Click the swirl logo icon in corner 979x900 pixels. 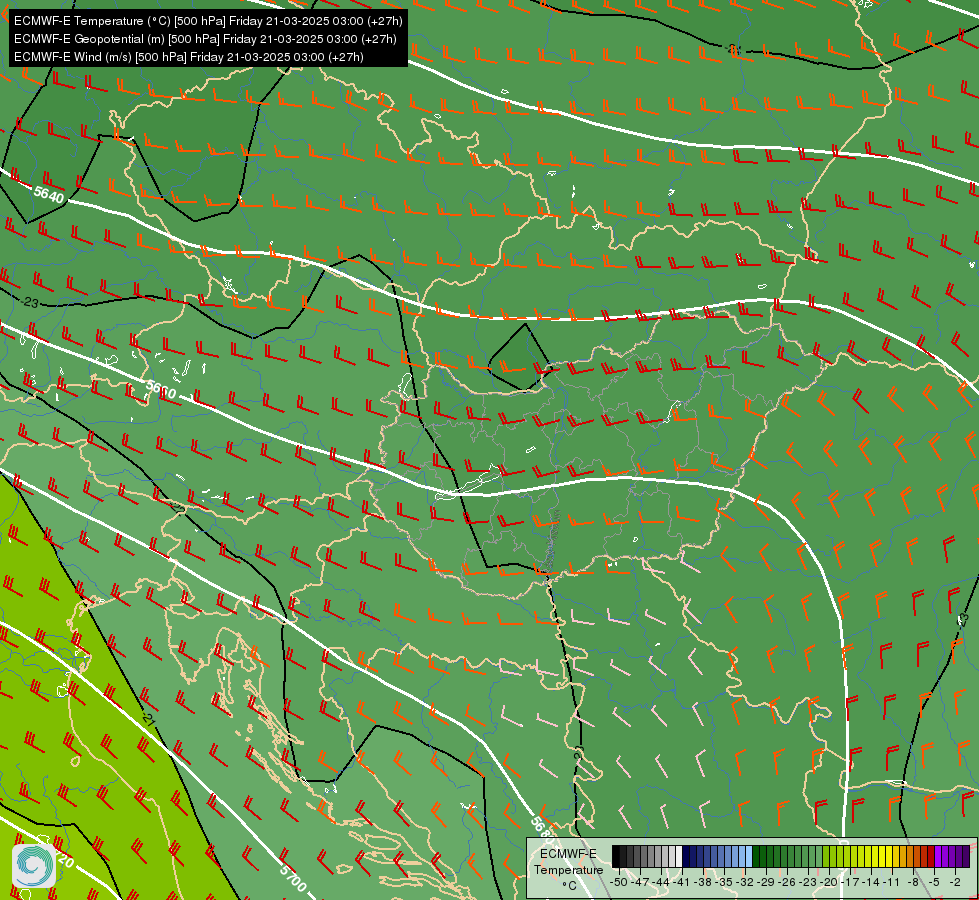click(34, 866)
